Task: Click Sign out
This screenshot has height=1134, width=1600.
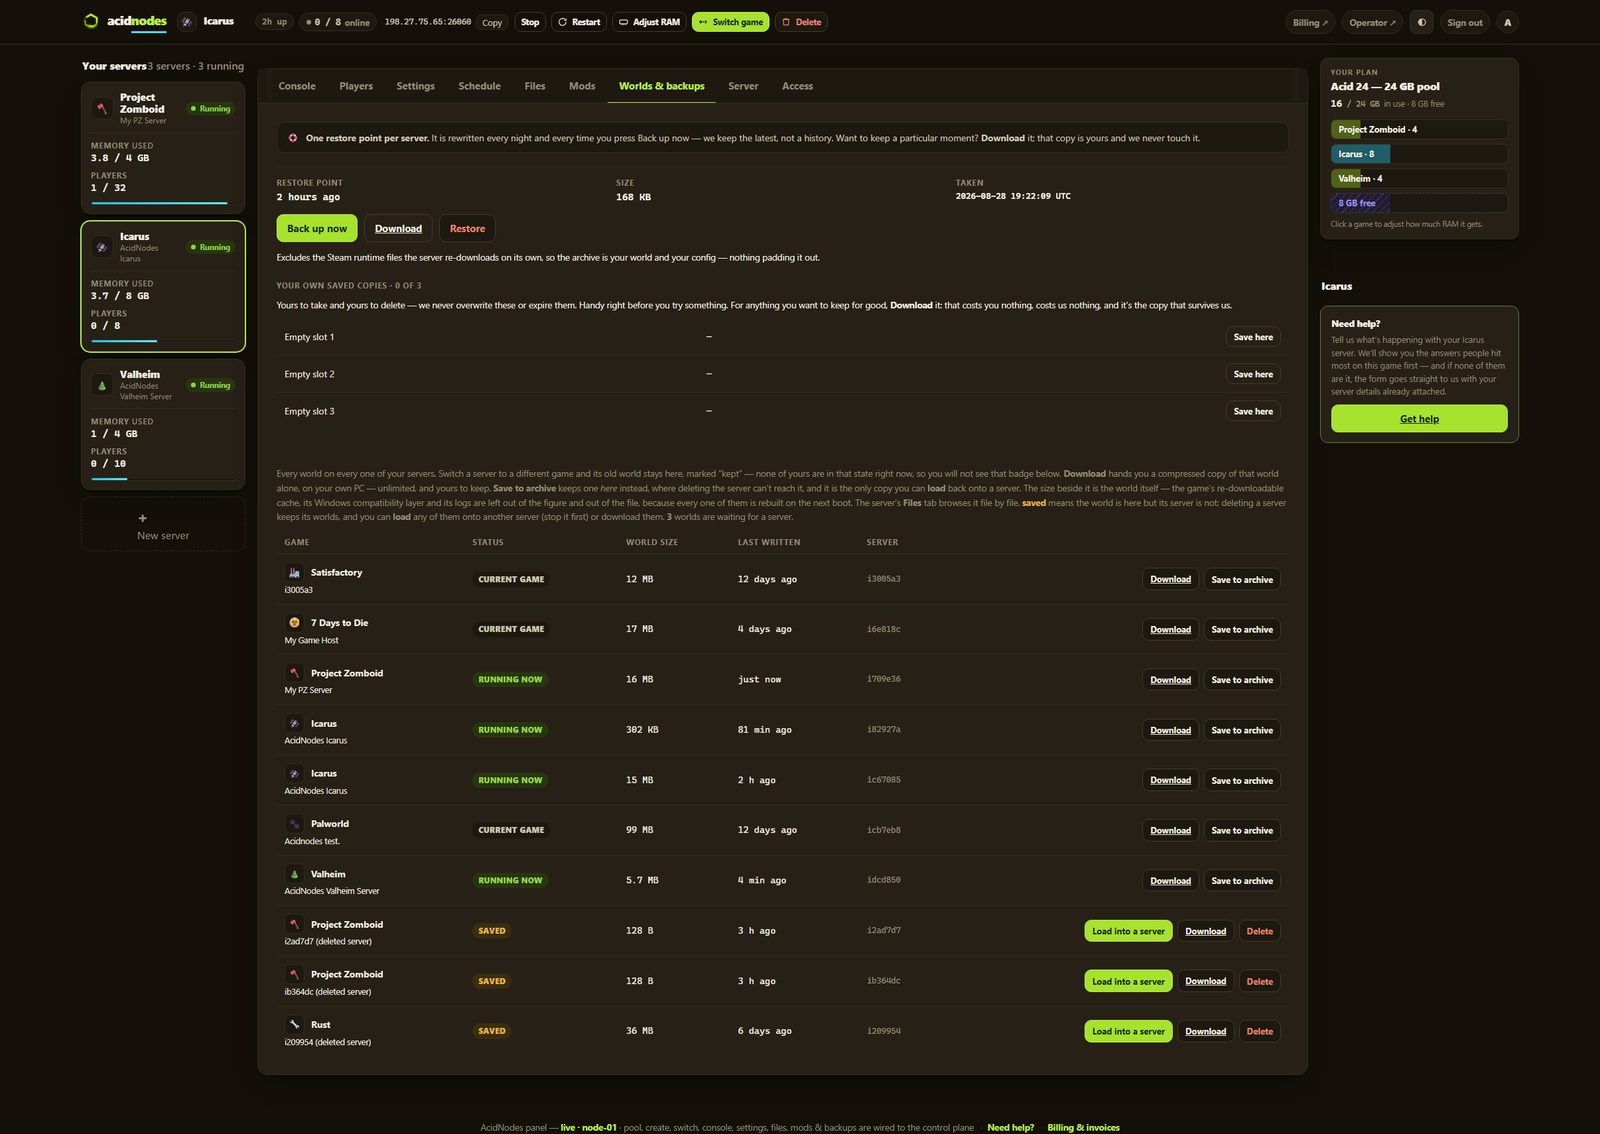Action: coord(1465,22)
